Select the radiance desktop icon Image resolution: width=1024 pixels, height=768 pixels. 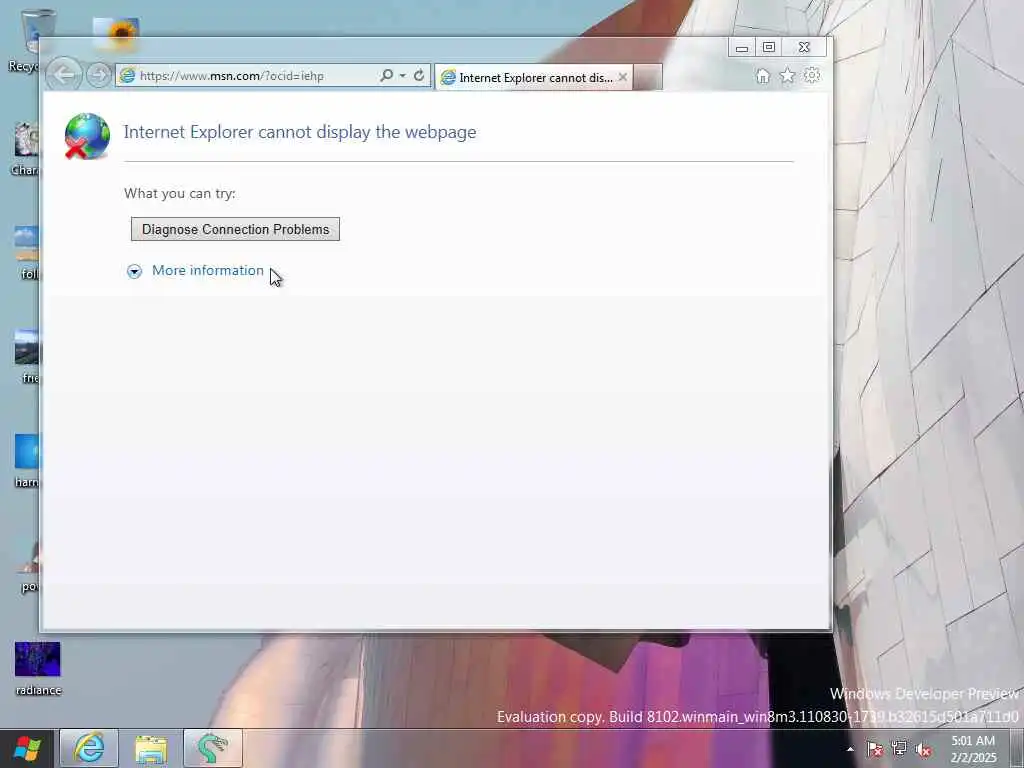click(x=38, y=669)
